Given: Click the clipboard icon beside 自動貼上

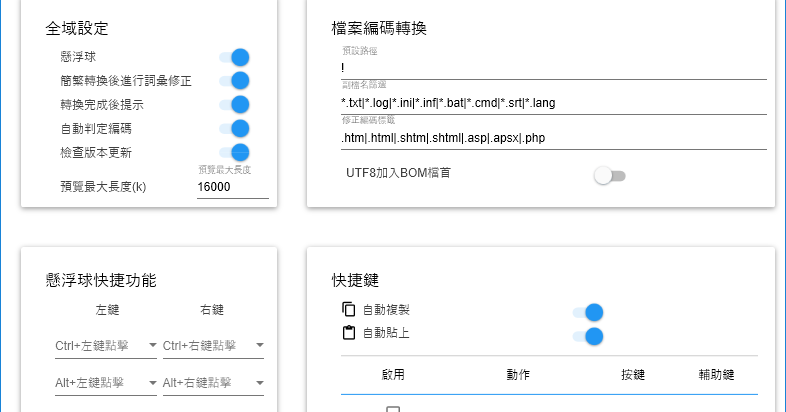Looking at the screenshot, I should point(348,332).
